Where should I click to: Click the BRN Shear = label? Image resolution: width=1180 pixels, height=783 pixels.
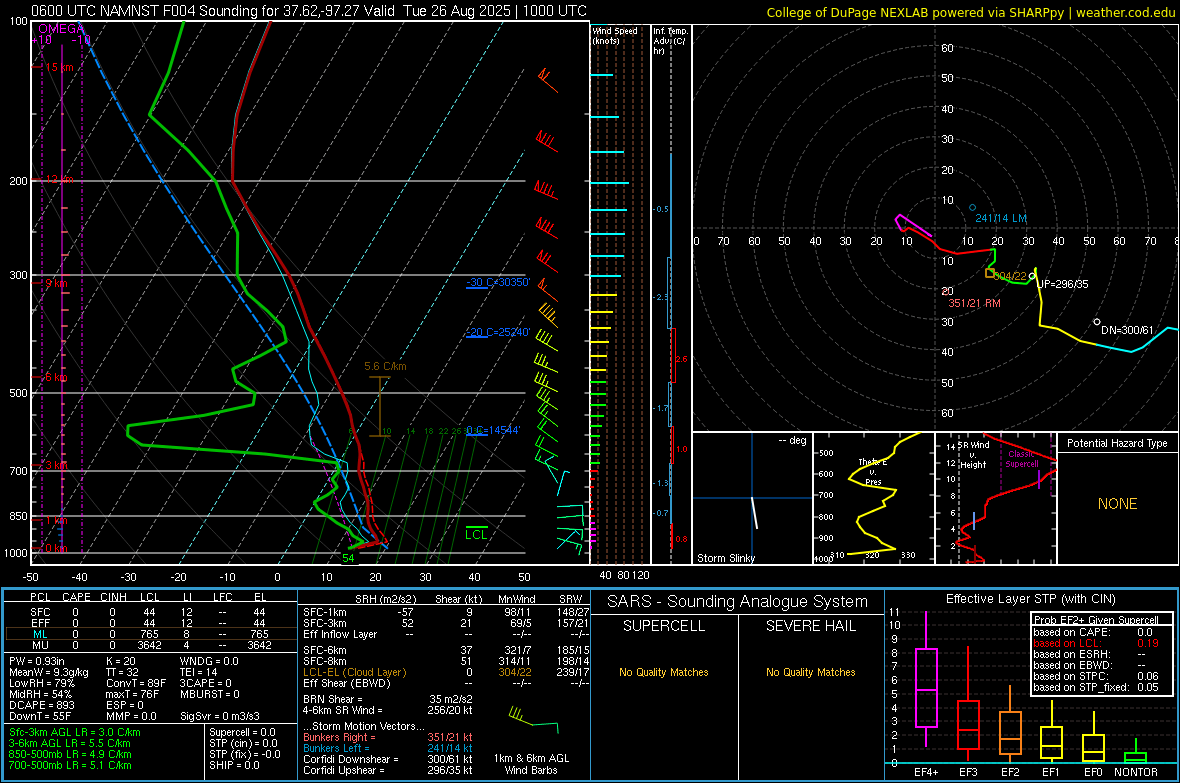pyautogui.click(x=333, y=699)
